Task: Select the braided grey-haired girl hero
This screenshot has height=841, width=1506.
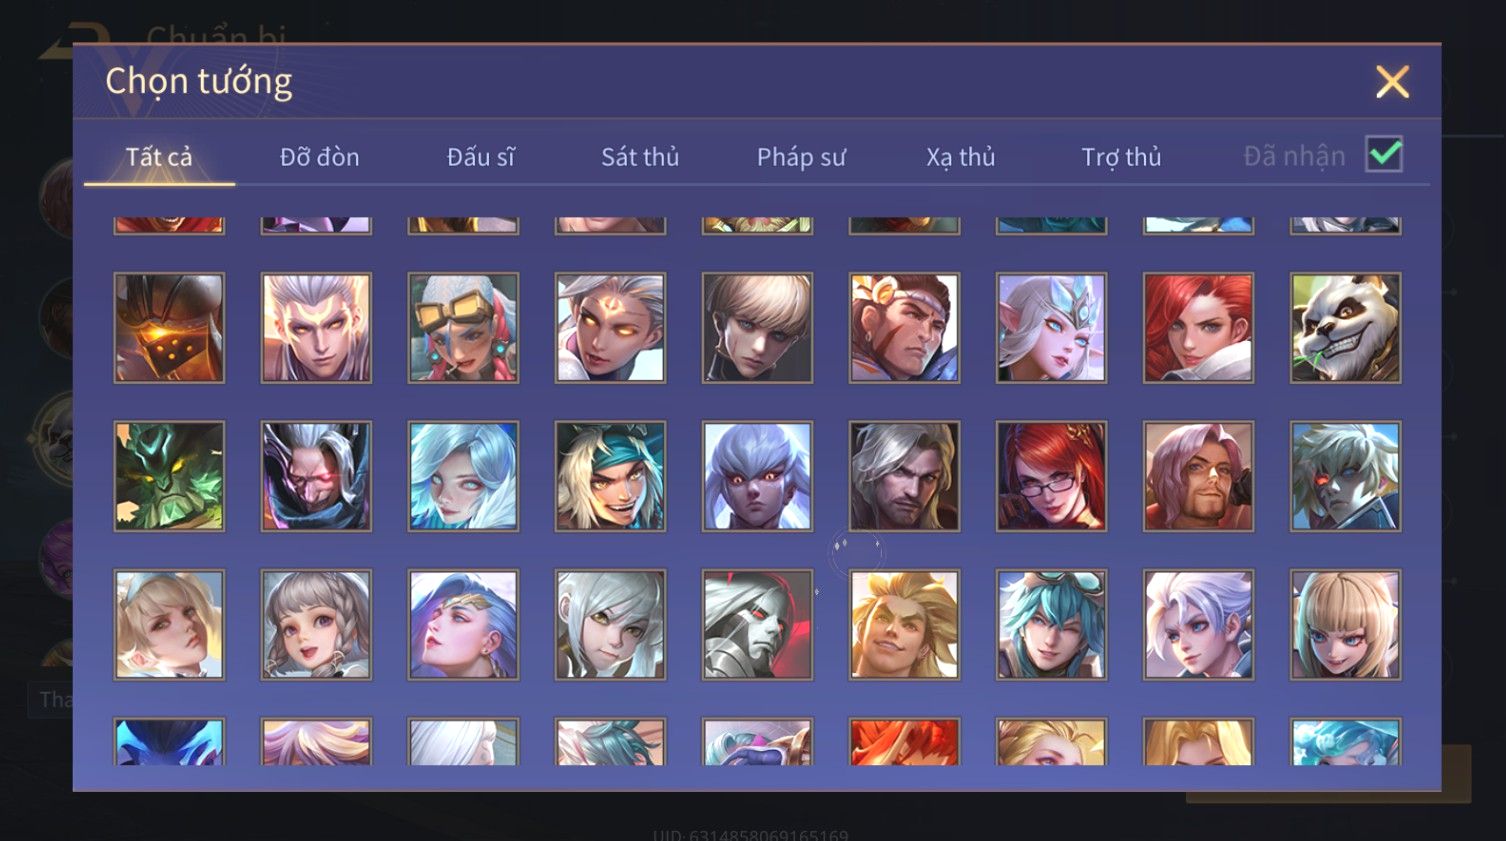Action: 316,625
